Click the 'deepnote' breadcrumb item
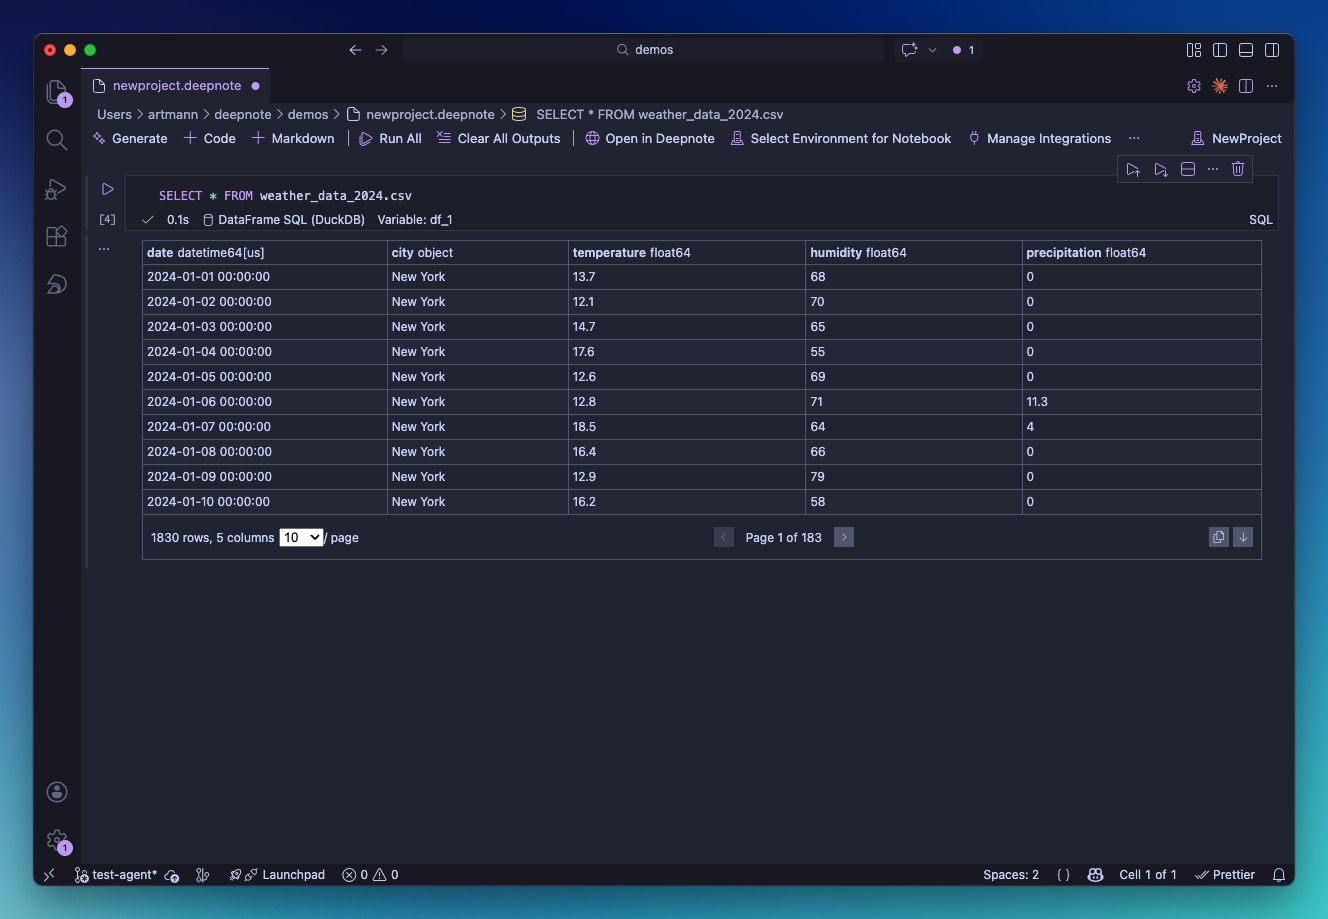 coord(243,115)
